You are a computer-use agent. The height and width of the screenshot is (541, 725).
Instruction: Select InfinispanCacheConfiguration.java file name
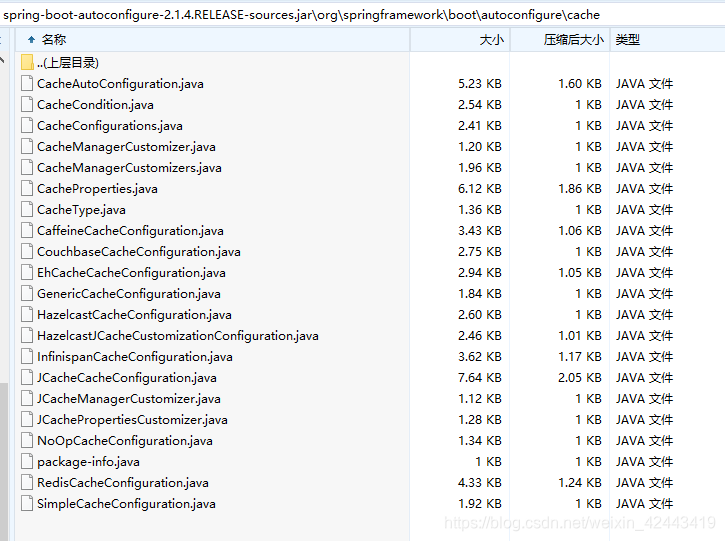point(135,357)
